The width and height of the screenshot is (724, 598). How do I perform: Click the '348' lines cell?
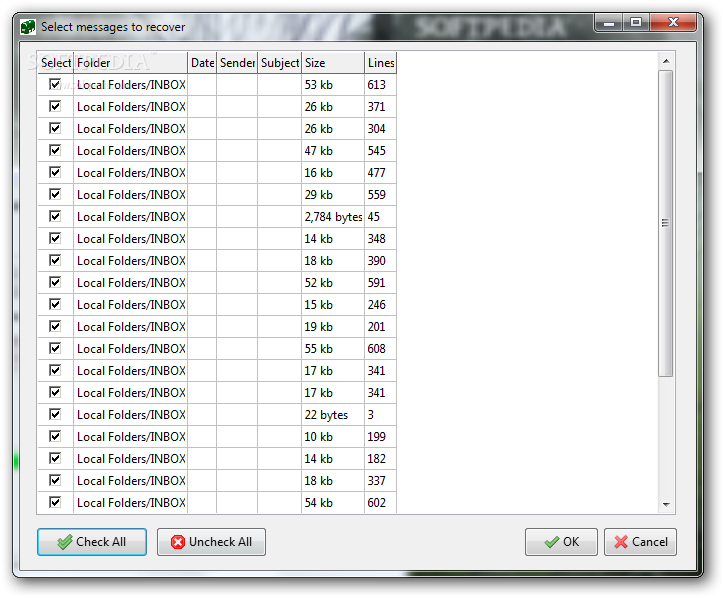[x=380, y=239]
